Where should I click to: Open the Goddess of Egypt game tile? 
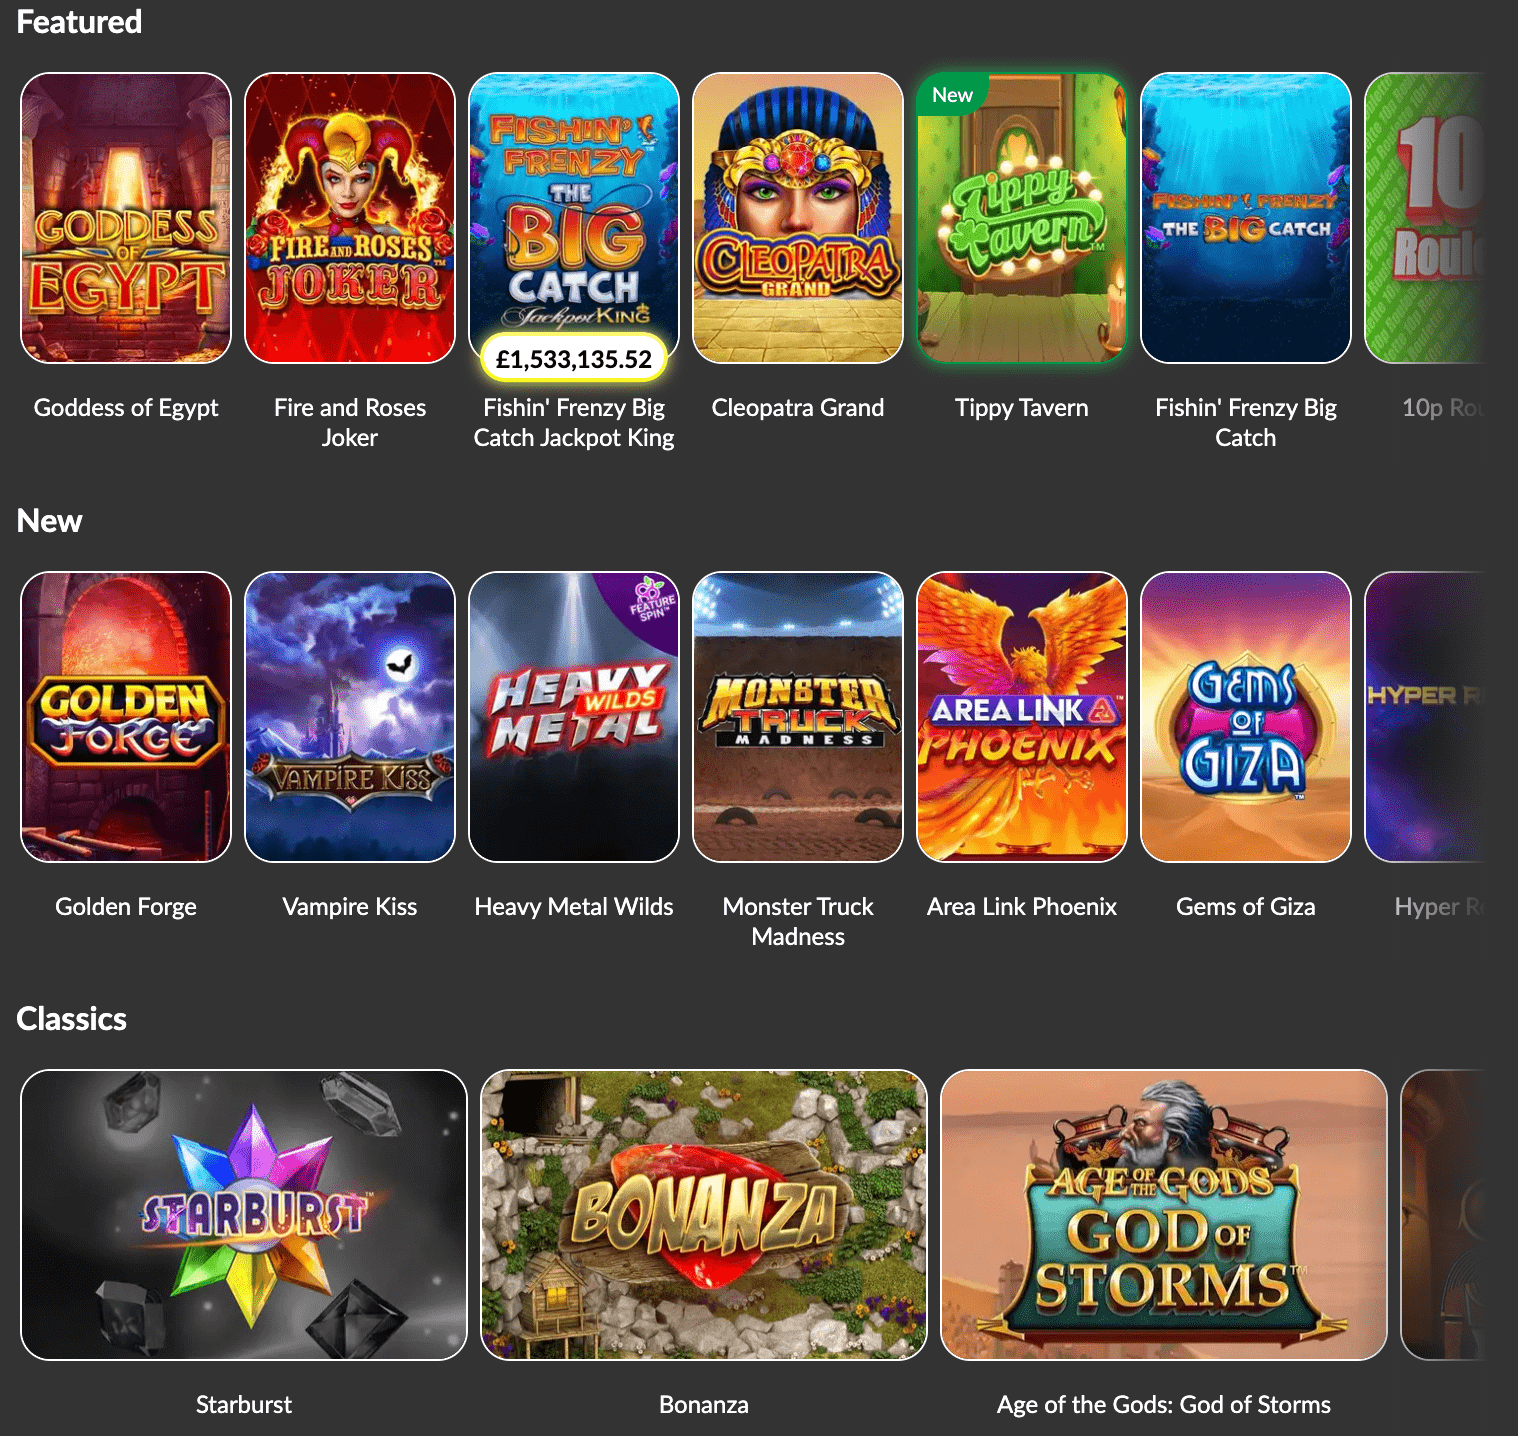coord(126,218)
